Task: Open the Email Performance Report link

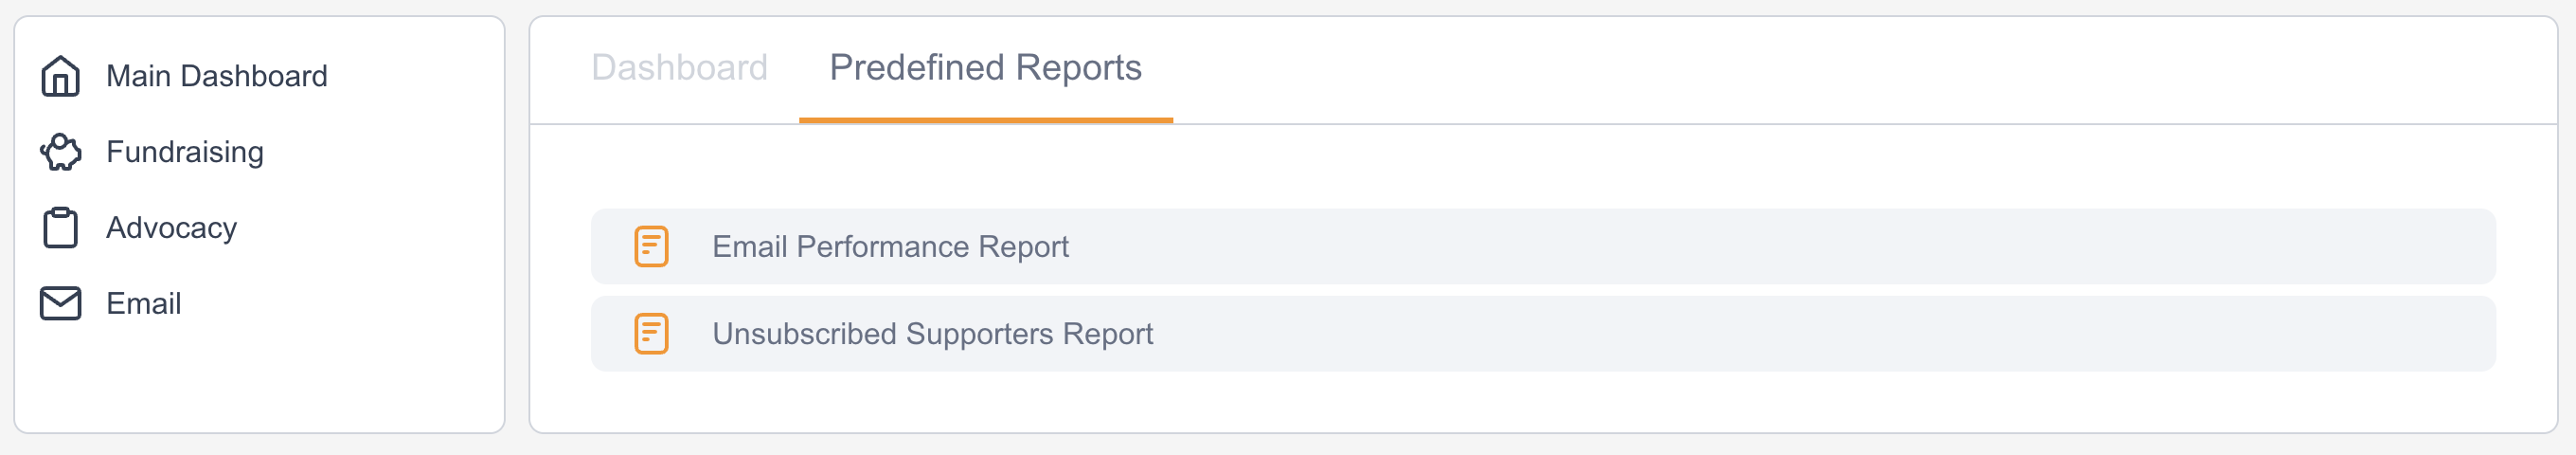Action: point(889,247)
